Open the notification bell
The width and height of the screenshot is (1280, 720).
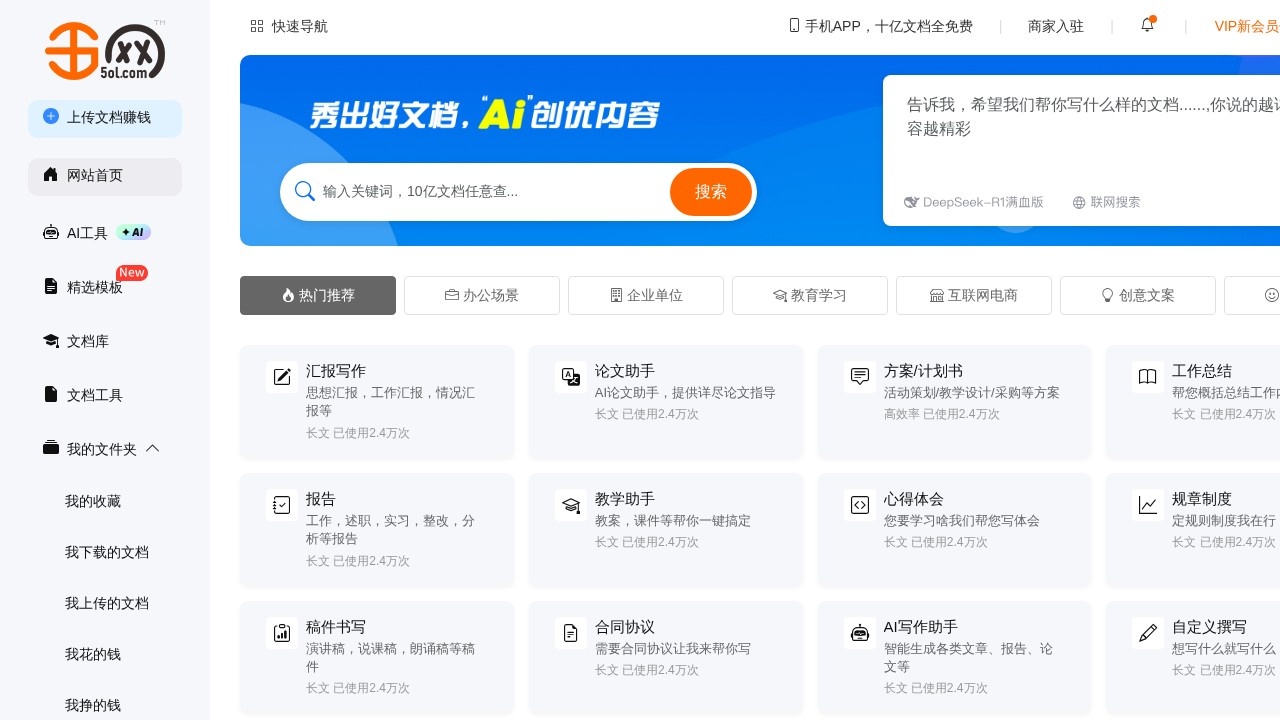1147,25
